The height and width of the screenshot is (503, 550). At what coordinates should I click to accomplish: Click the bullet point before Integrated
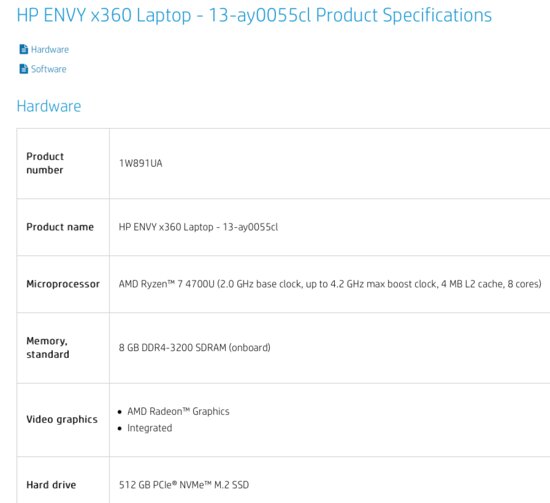pyautogui.click(x=120, y=429)
